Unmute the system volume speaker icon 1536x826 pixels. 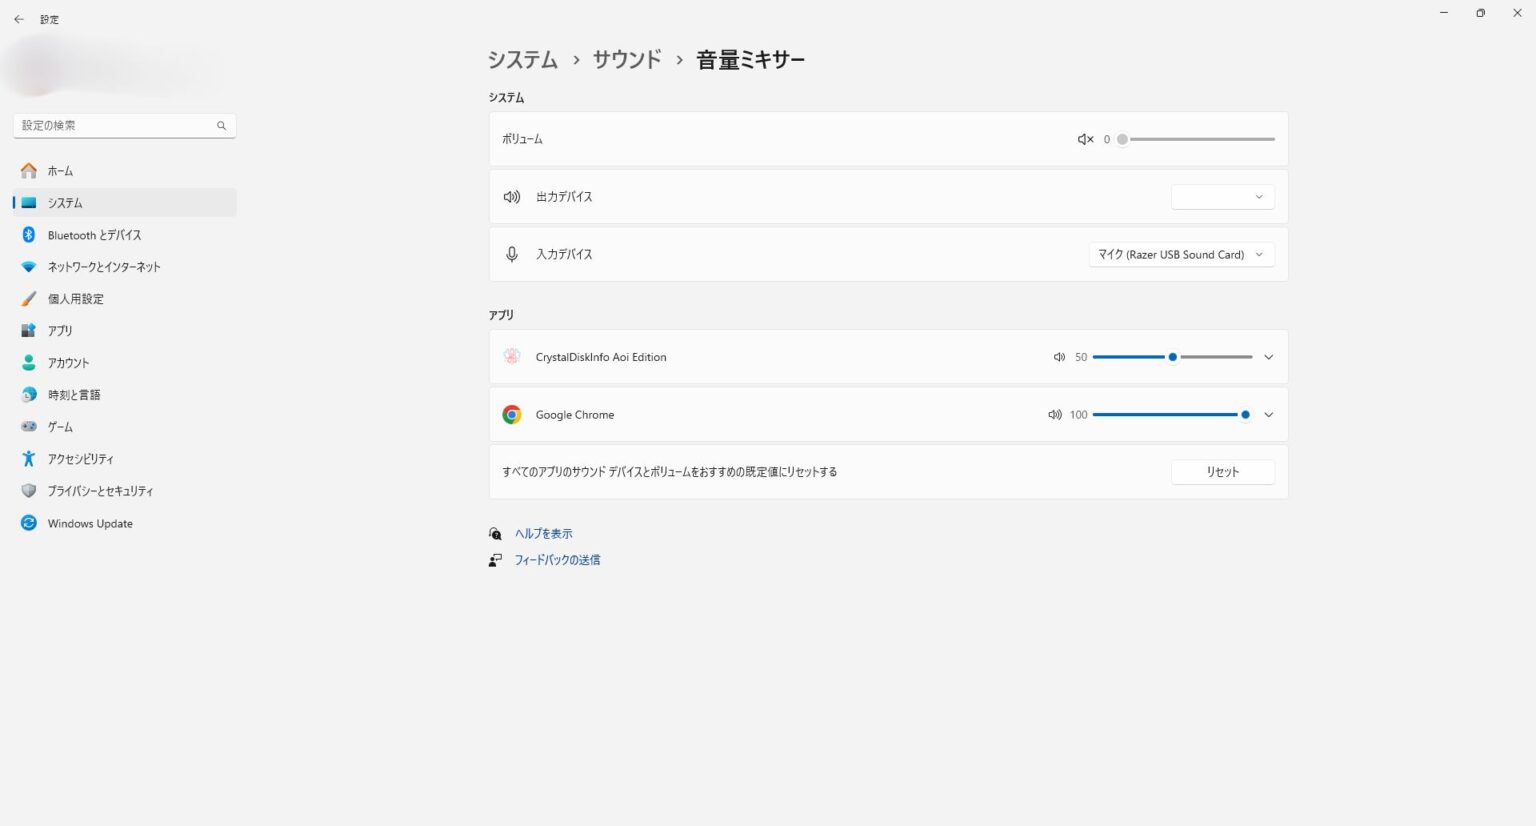coord(1085,139)
